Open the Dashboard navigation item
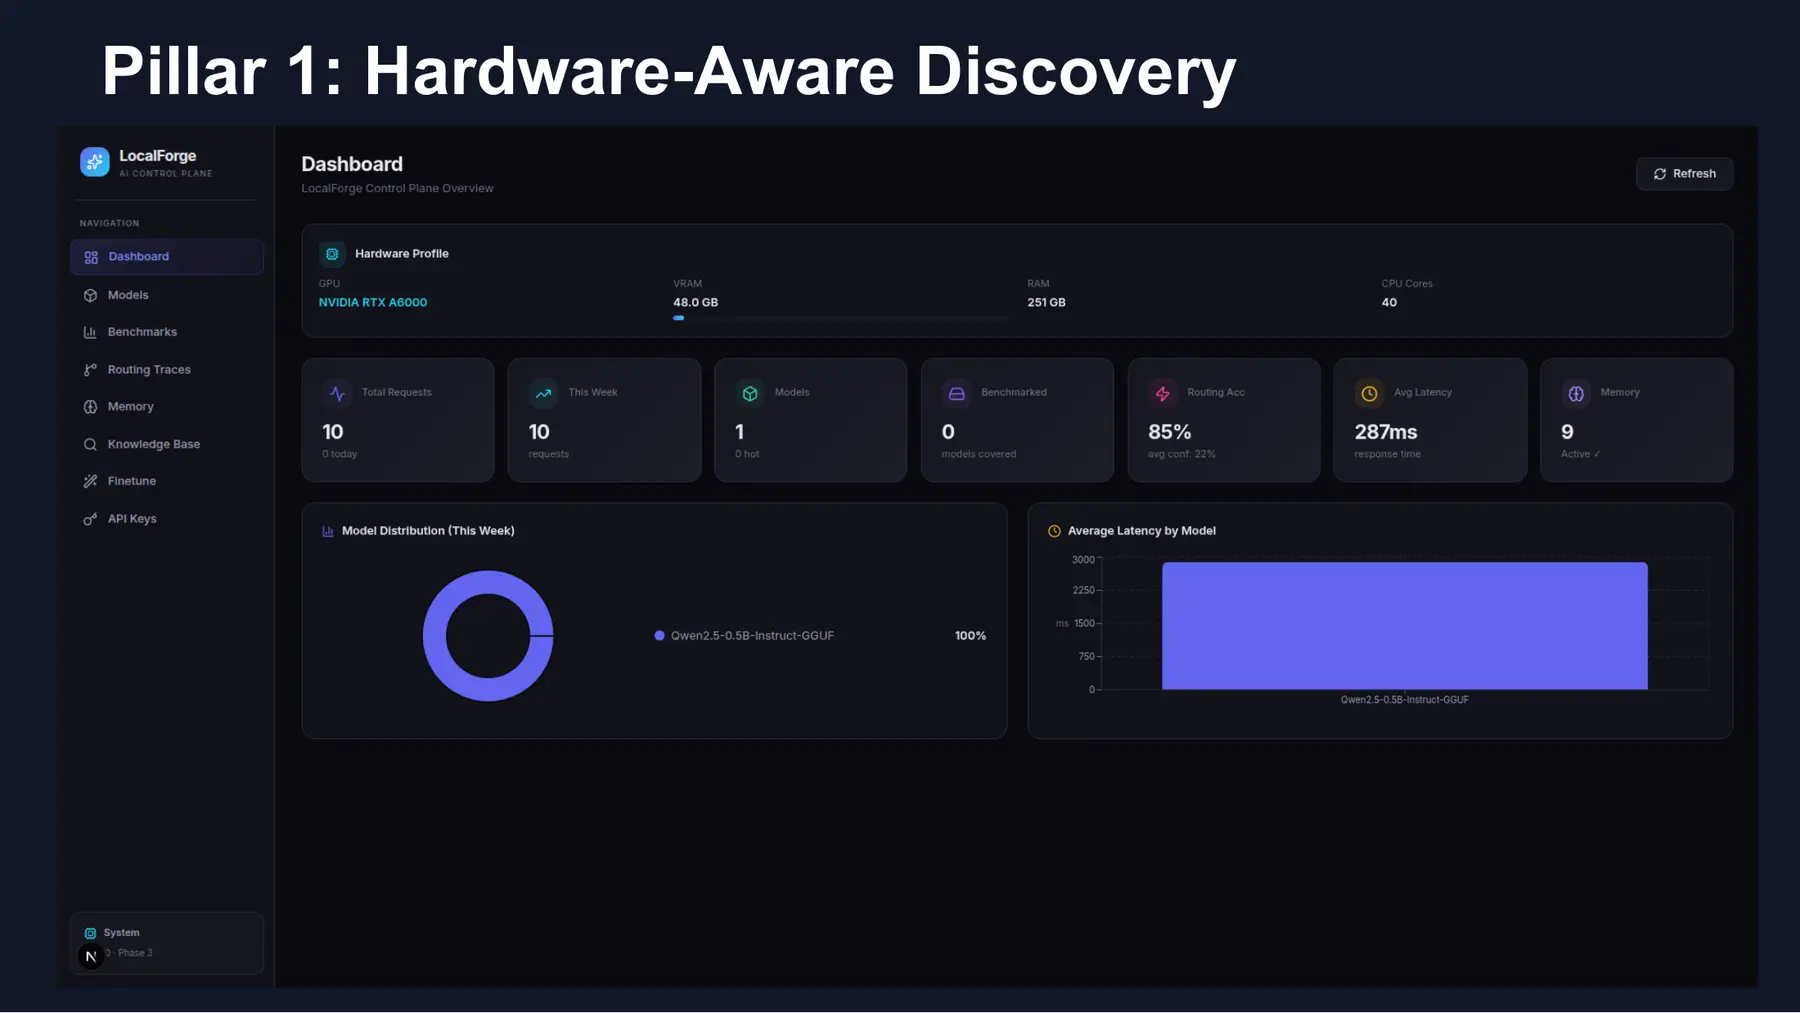Screen dimensions: 1800x1013 coord(167,257)
